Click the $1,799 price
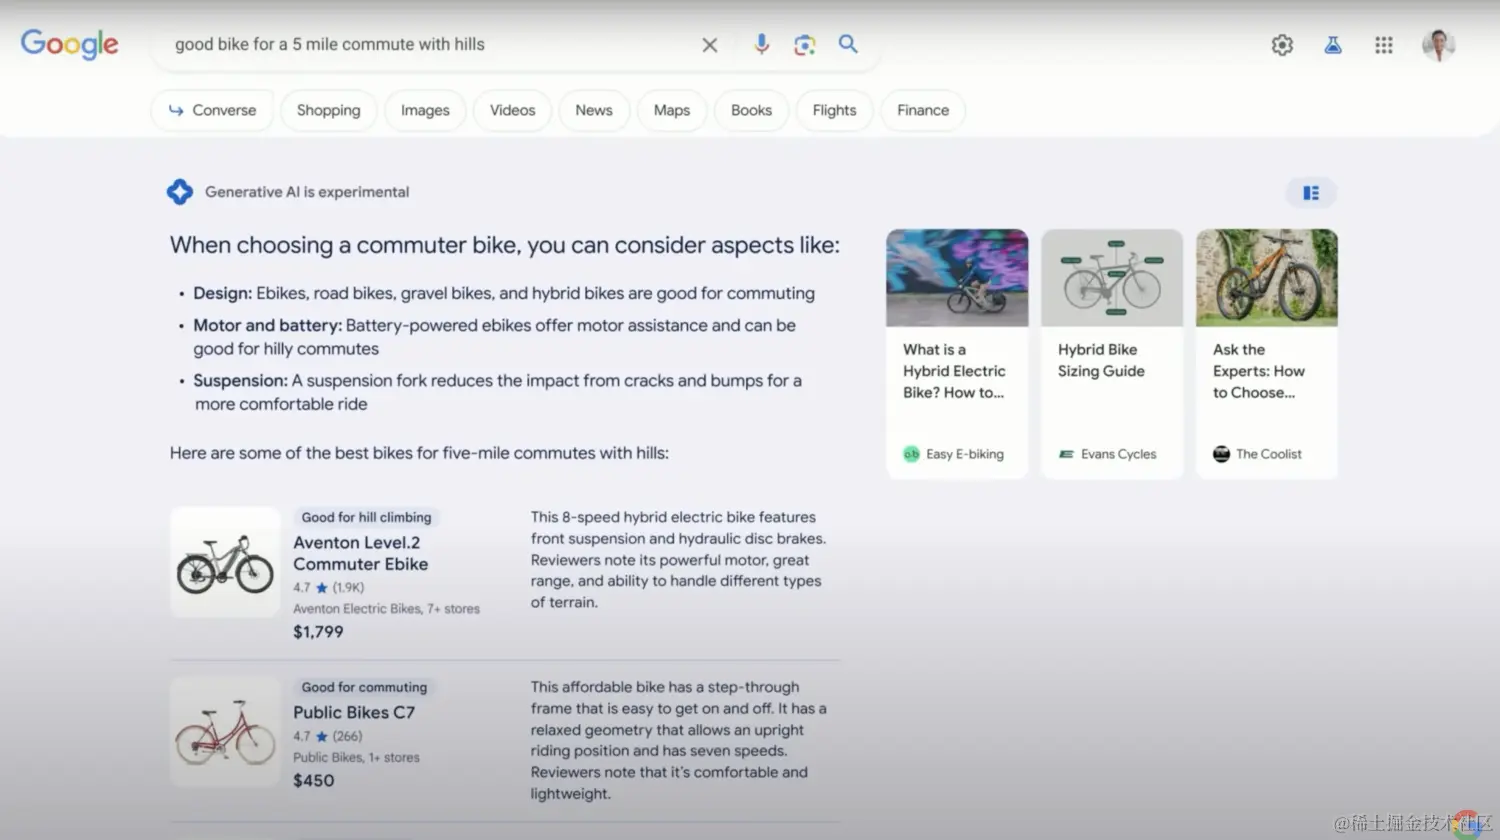Screen dimensions: 1500x840 coord(318,632)
